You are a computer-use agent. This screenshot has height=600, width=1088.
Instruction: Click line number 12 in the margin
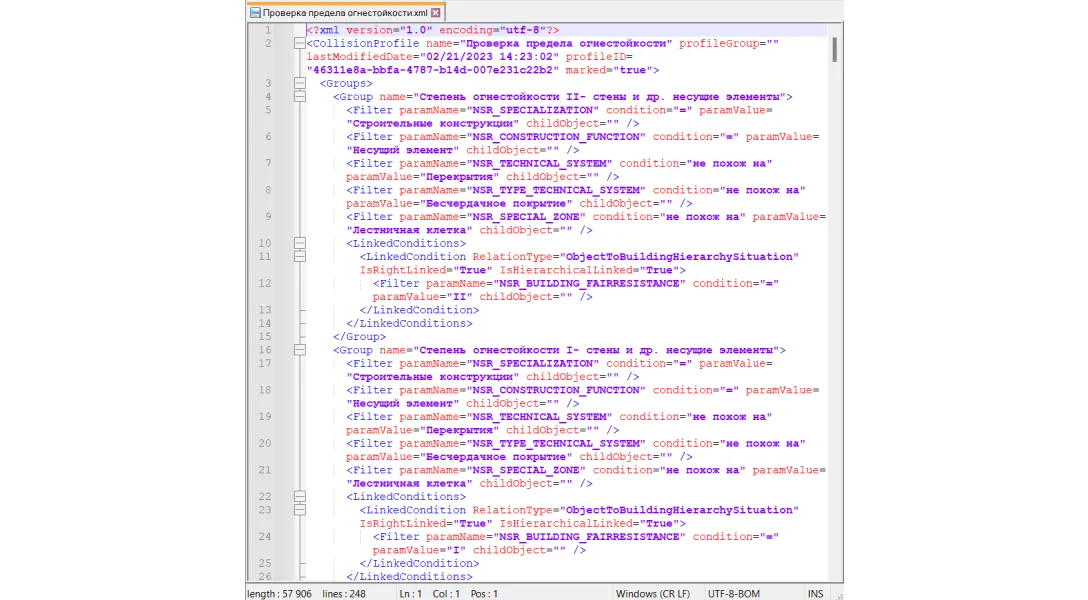pos(265,283)
